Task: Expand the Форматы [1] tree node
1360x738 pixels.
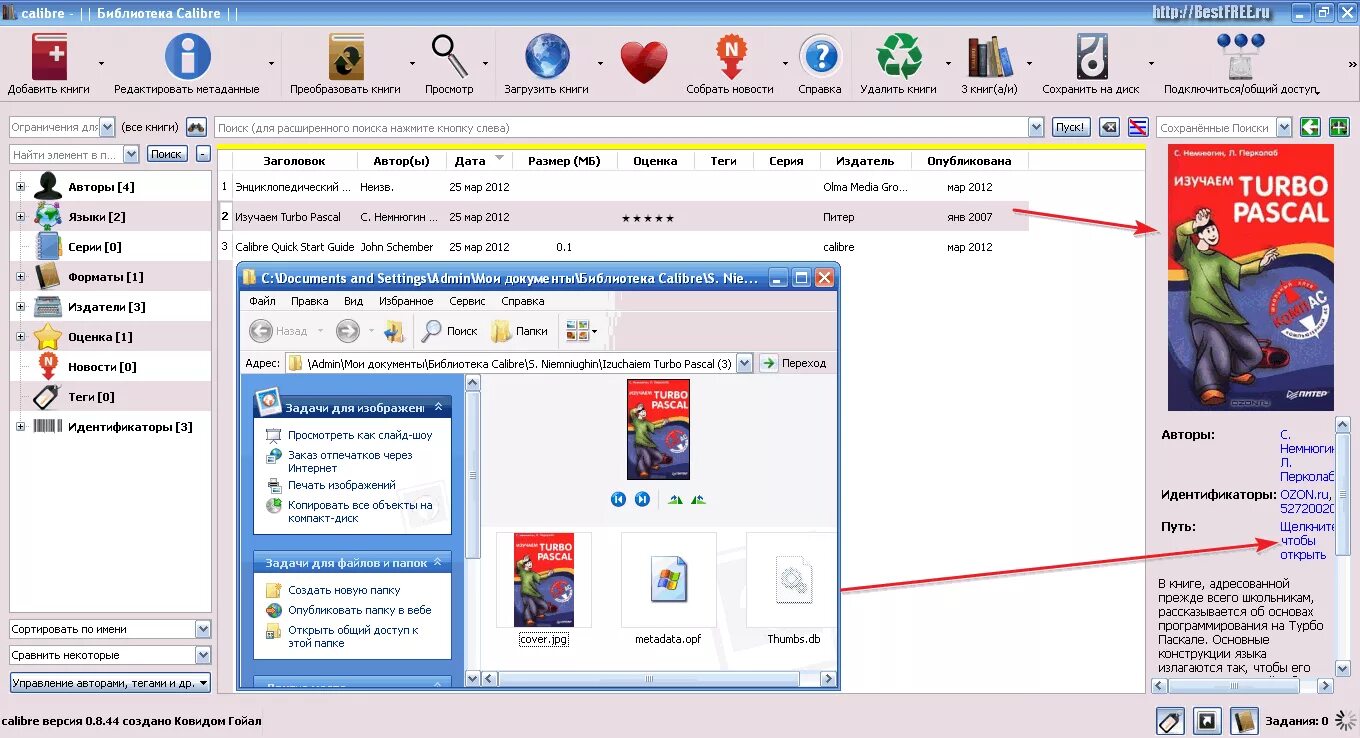Action: point(20,277)
